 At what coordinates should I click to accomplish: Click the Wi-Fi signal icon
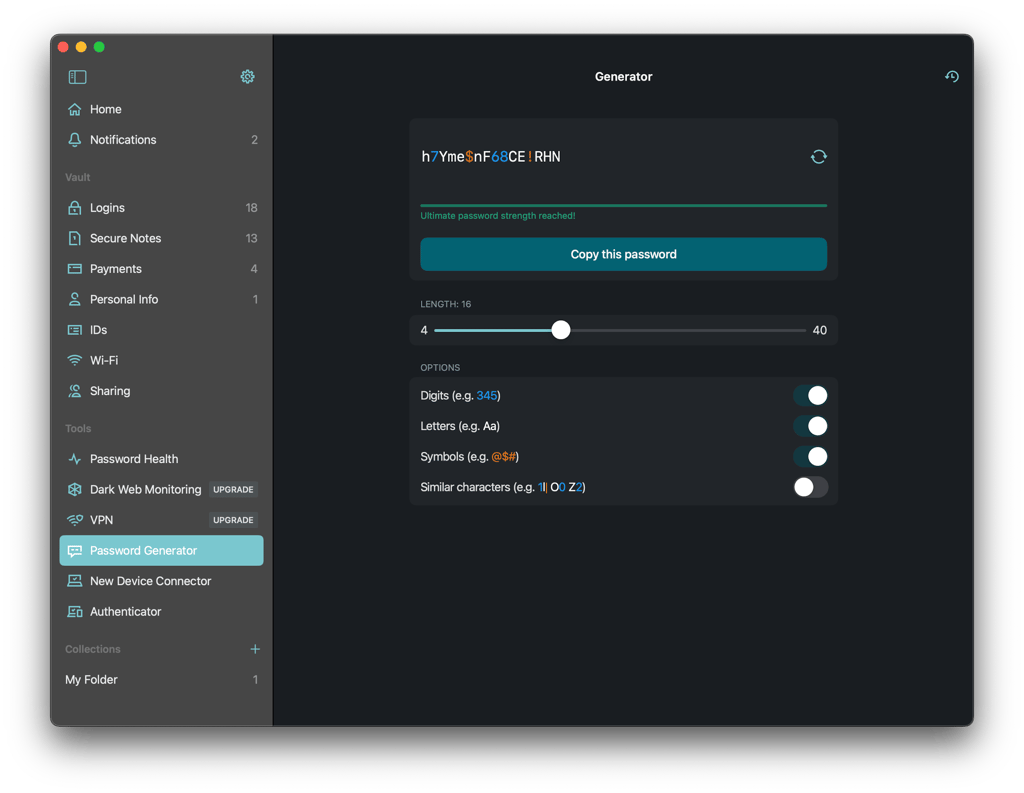[75, 360]
